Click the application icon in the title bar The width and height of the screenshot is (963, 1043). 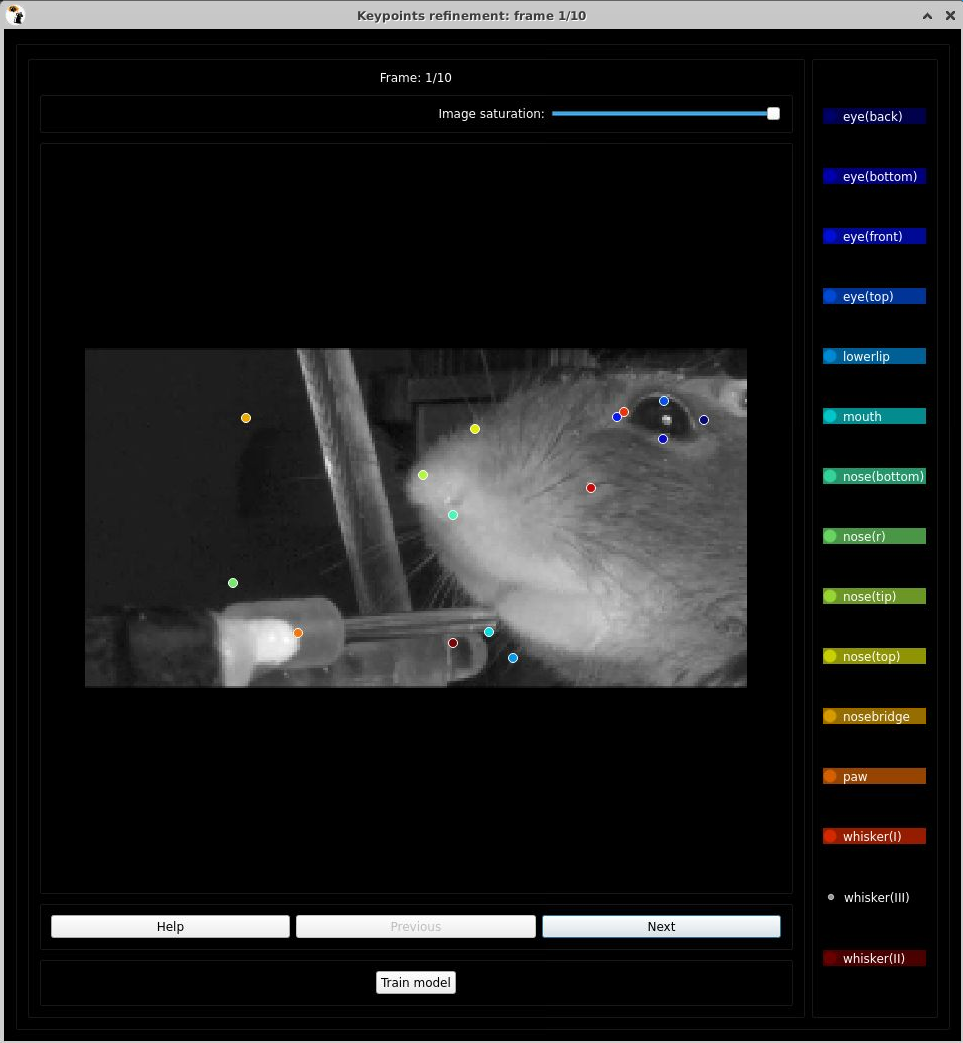(x=15, y=15)
